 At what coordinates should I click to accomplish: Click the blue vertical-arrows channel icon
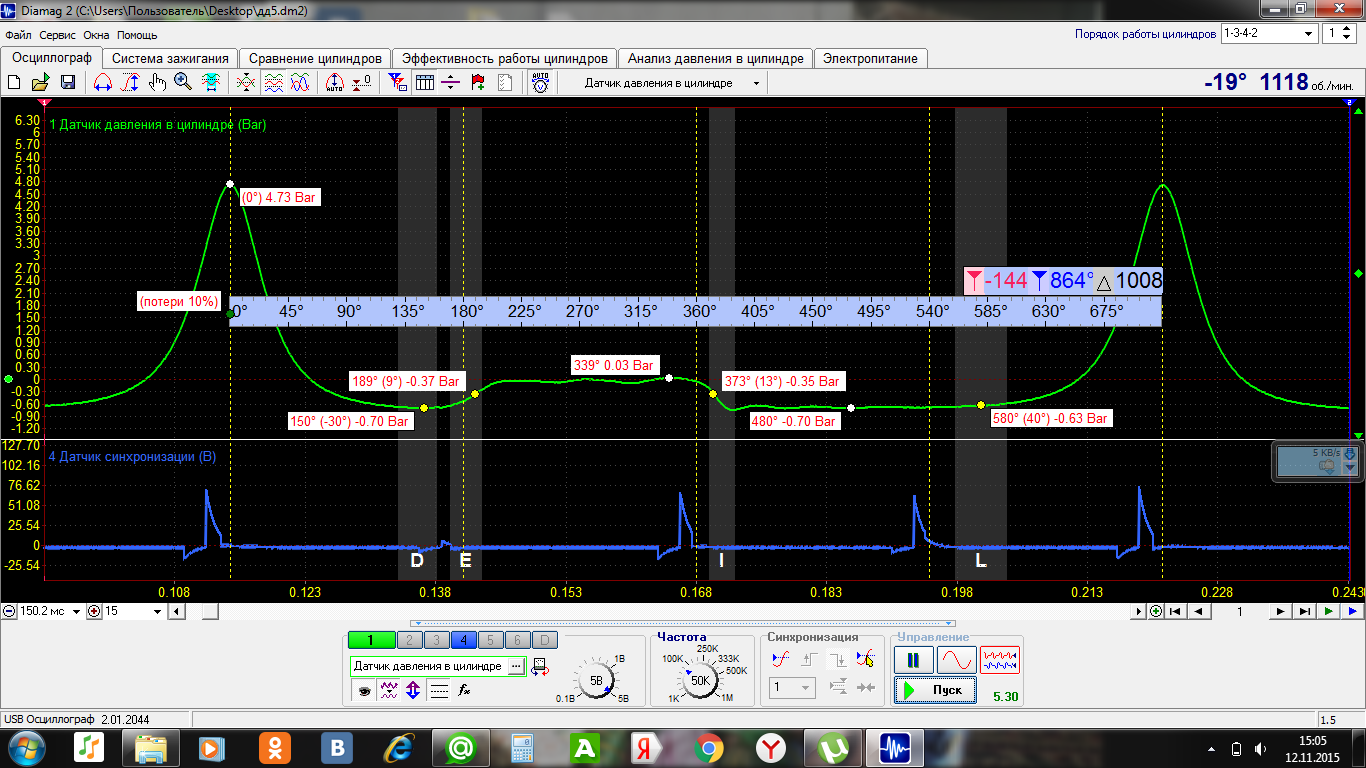413,690
